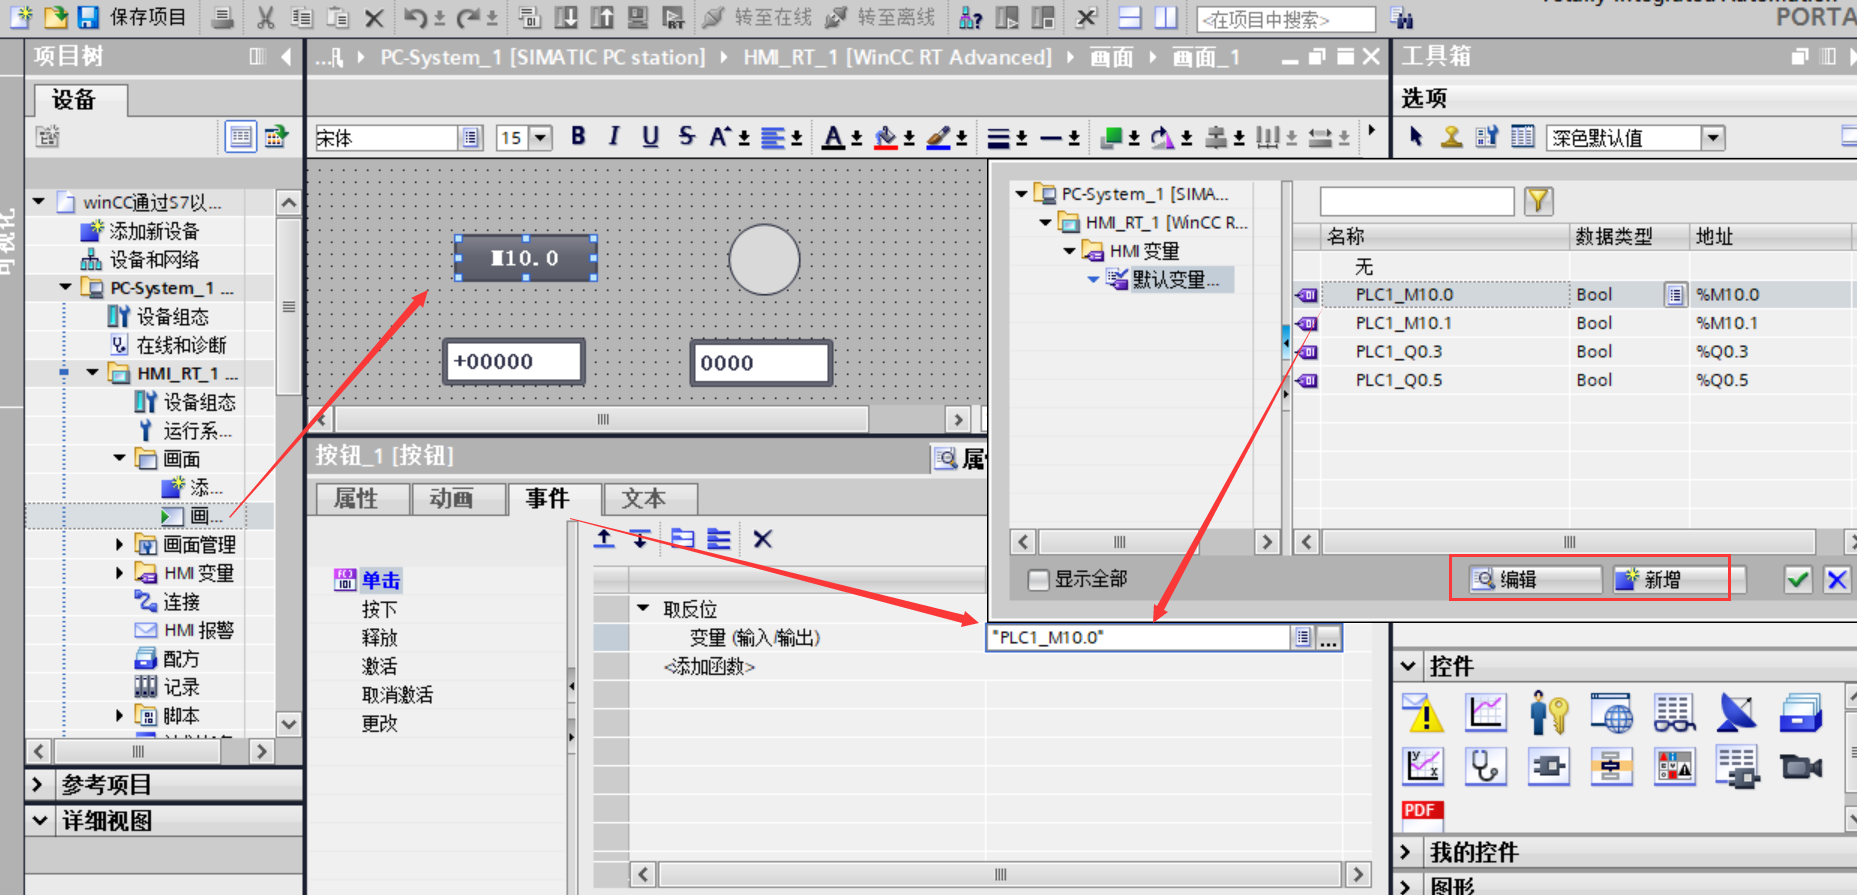Apply bold formatting to text
This screenshot has height=895, width=1857.
[x=578, y=137]
